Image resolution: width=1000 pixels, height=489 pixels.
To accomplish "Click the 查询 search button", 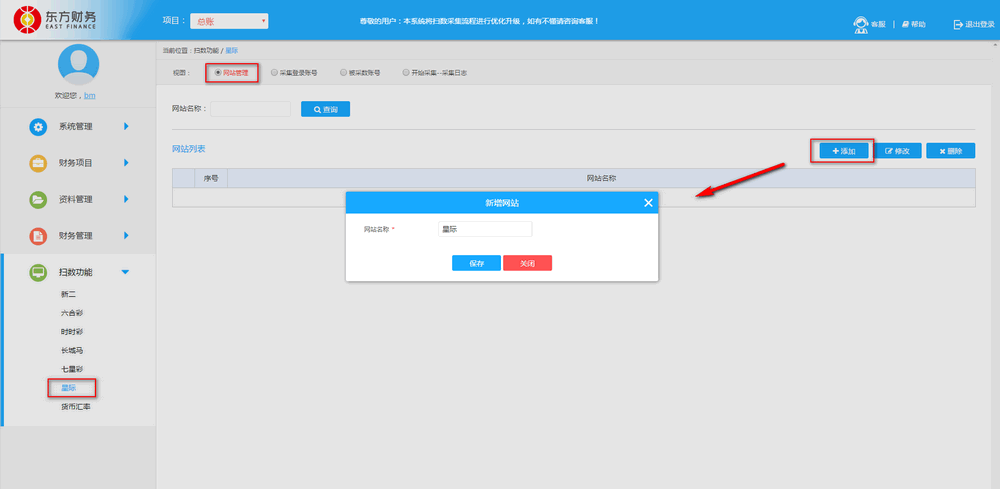I will pyautogui.click(x=325, y=109).
